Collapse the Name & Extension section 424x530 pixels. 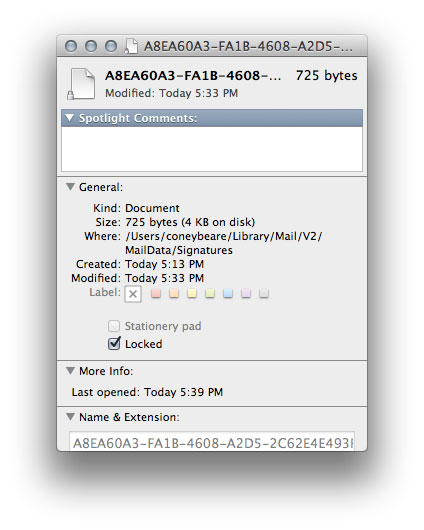tap(70, 417)
